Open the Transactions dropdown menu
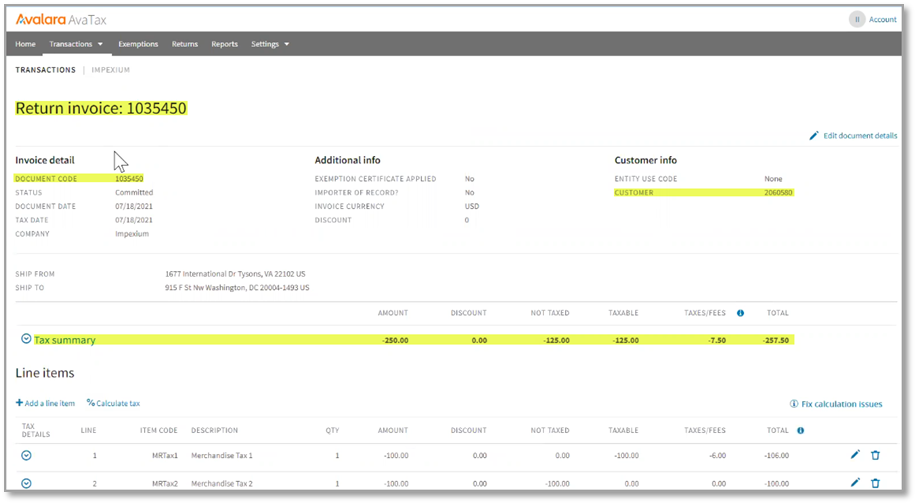916x504 pixels. [x=76, y=44]
